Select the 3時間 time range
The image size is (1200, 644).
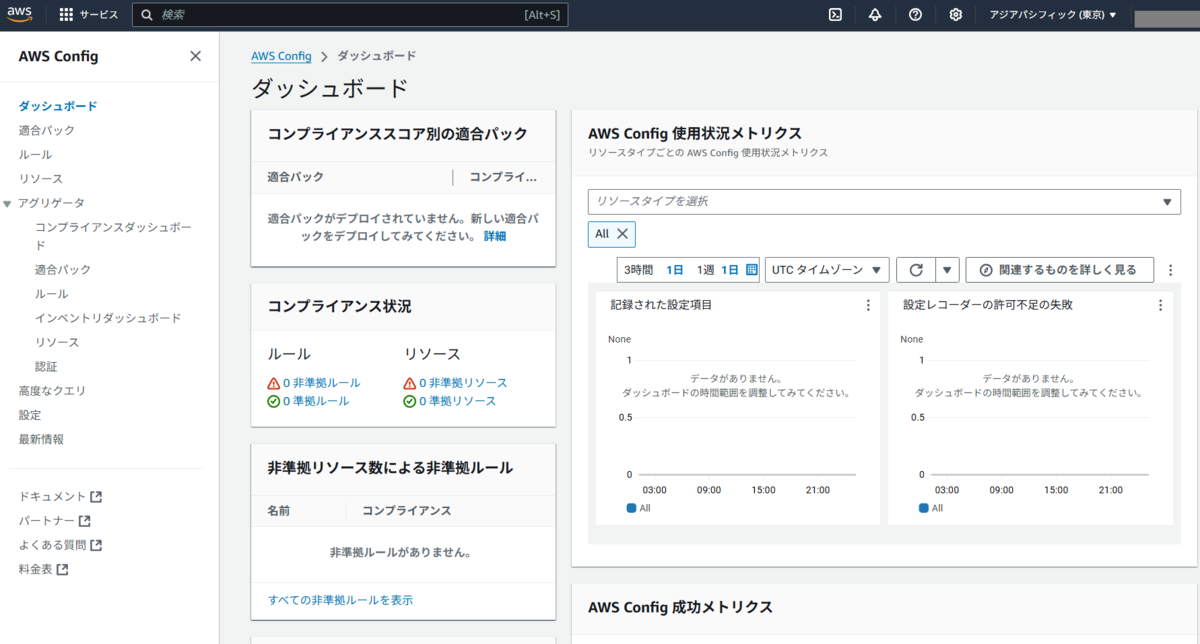(x=638, y=270)
